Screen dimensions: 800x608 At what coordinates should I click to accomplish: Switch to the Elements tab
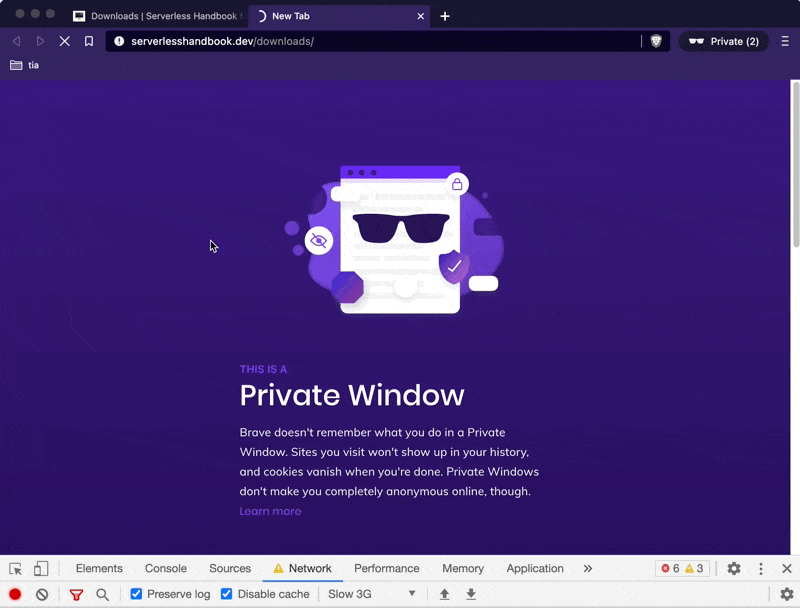point(99,569)
